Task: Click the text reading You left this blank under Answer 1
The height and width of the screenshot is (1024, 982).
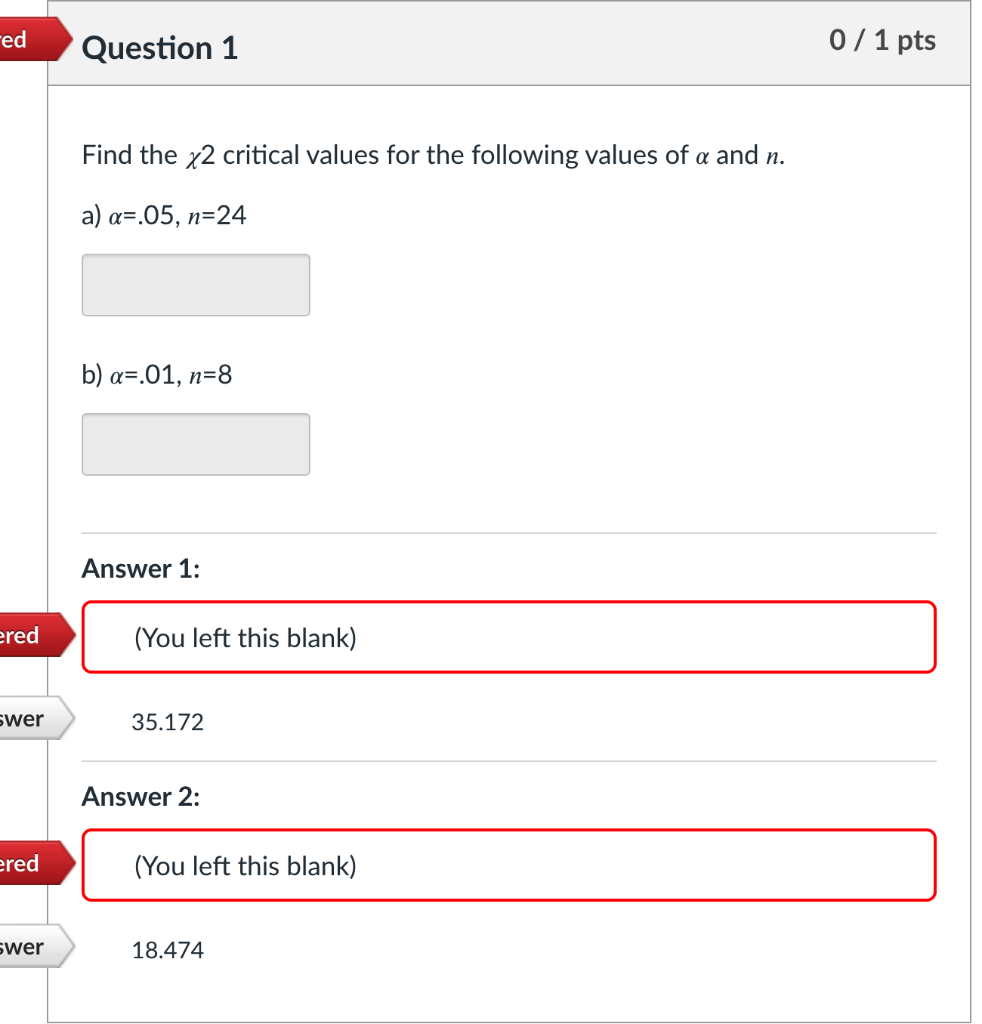Action: tap(244, 638)
